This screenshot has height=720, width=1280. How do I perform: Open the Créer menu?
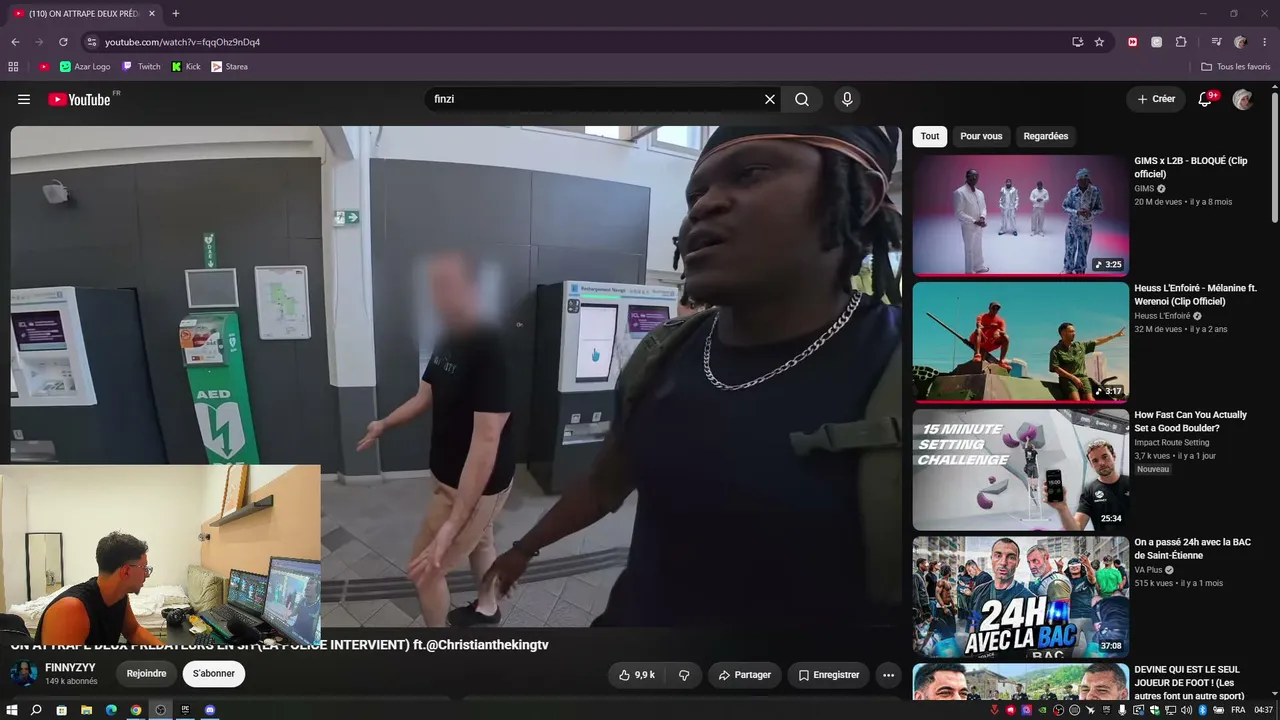(x=1156, y=99)
